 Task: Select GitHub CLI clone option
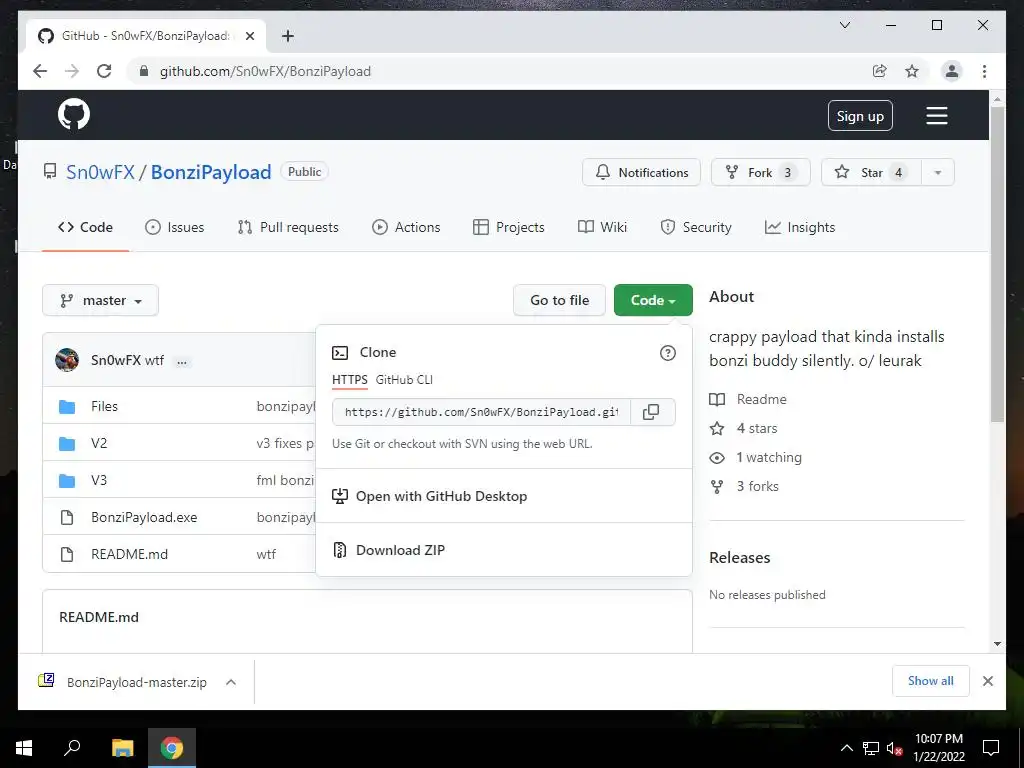pyautogui.click(x=404, y=380)
